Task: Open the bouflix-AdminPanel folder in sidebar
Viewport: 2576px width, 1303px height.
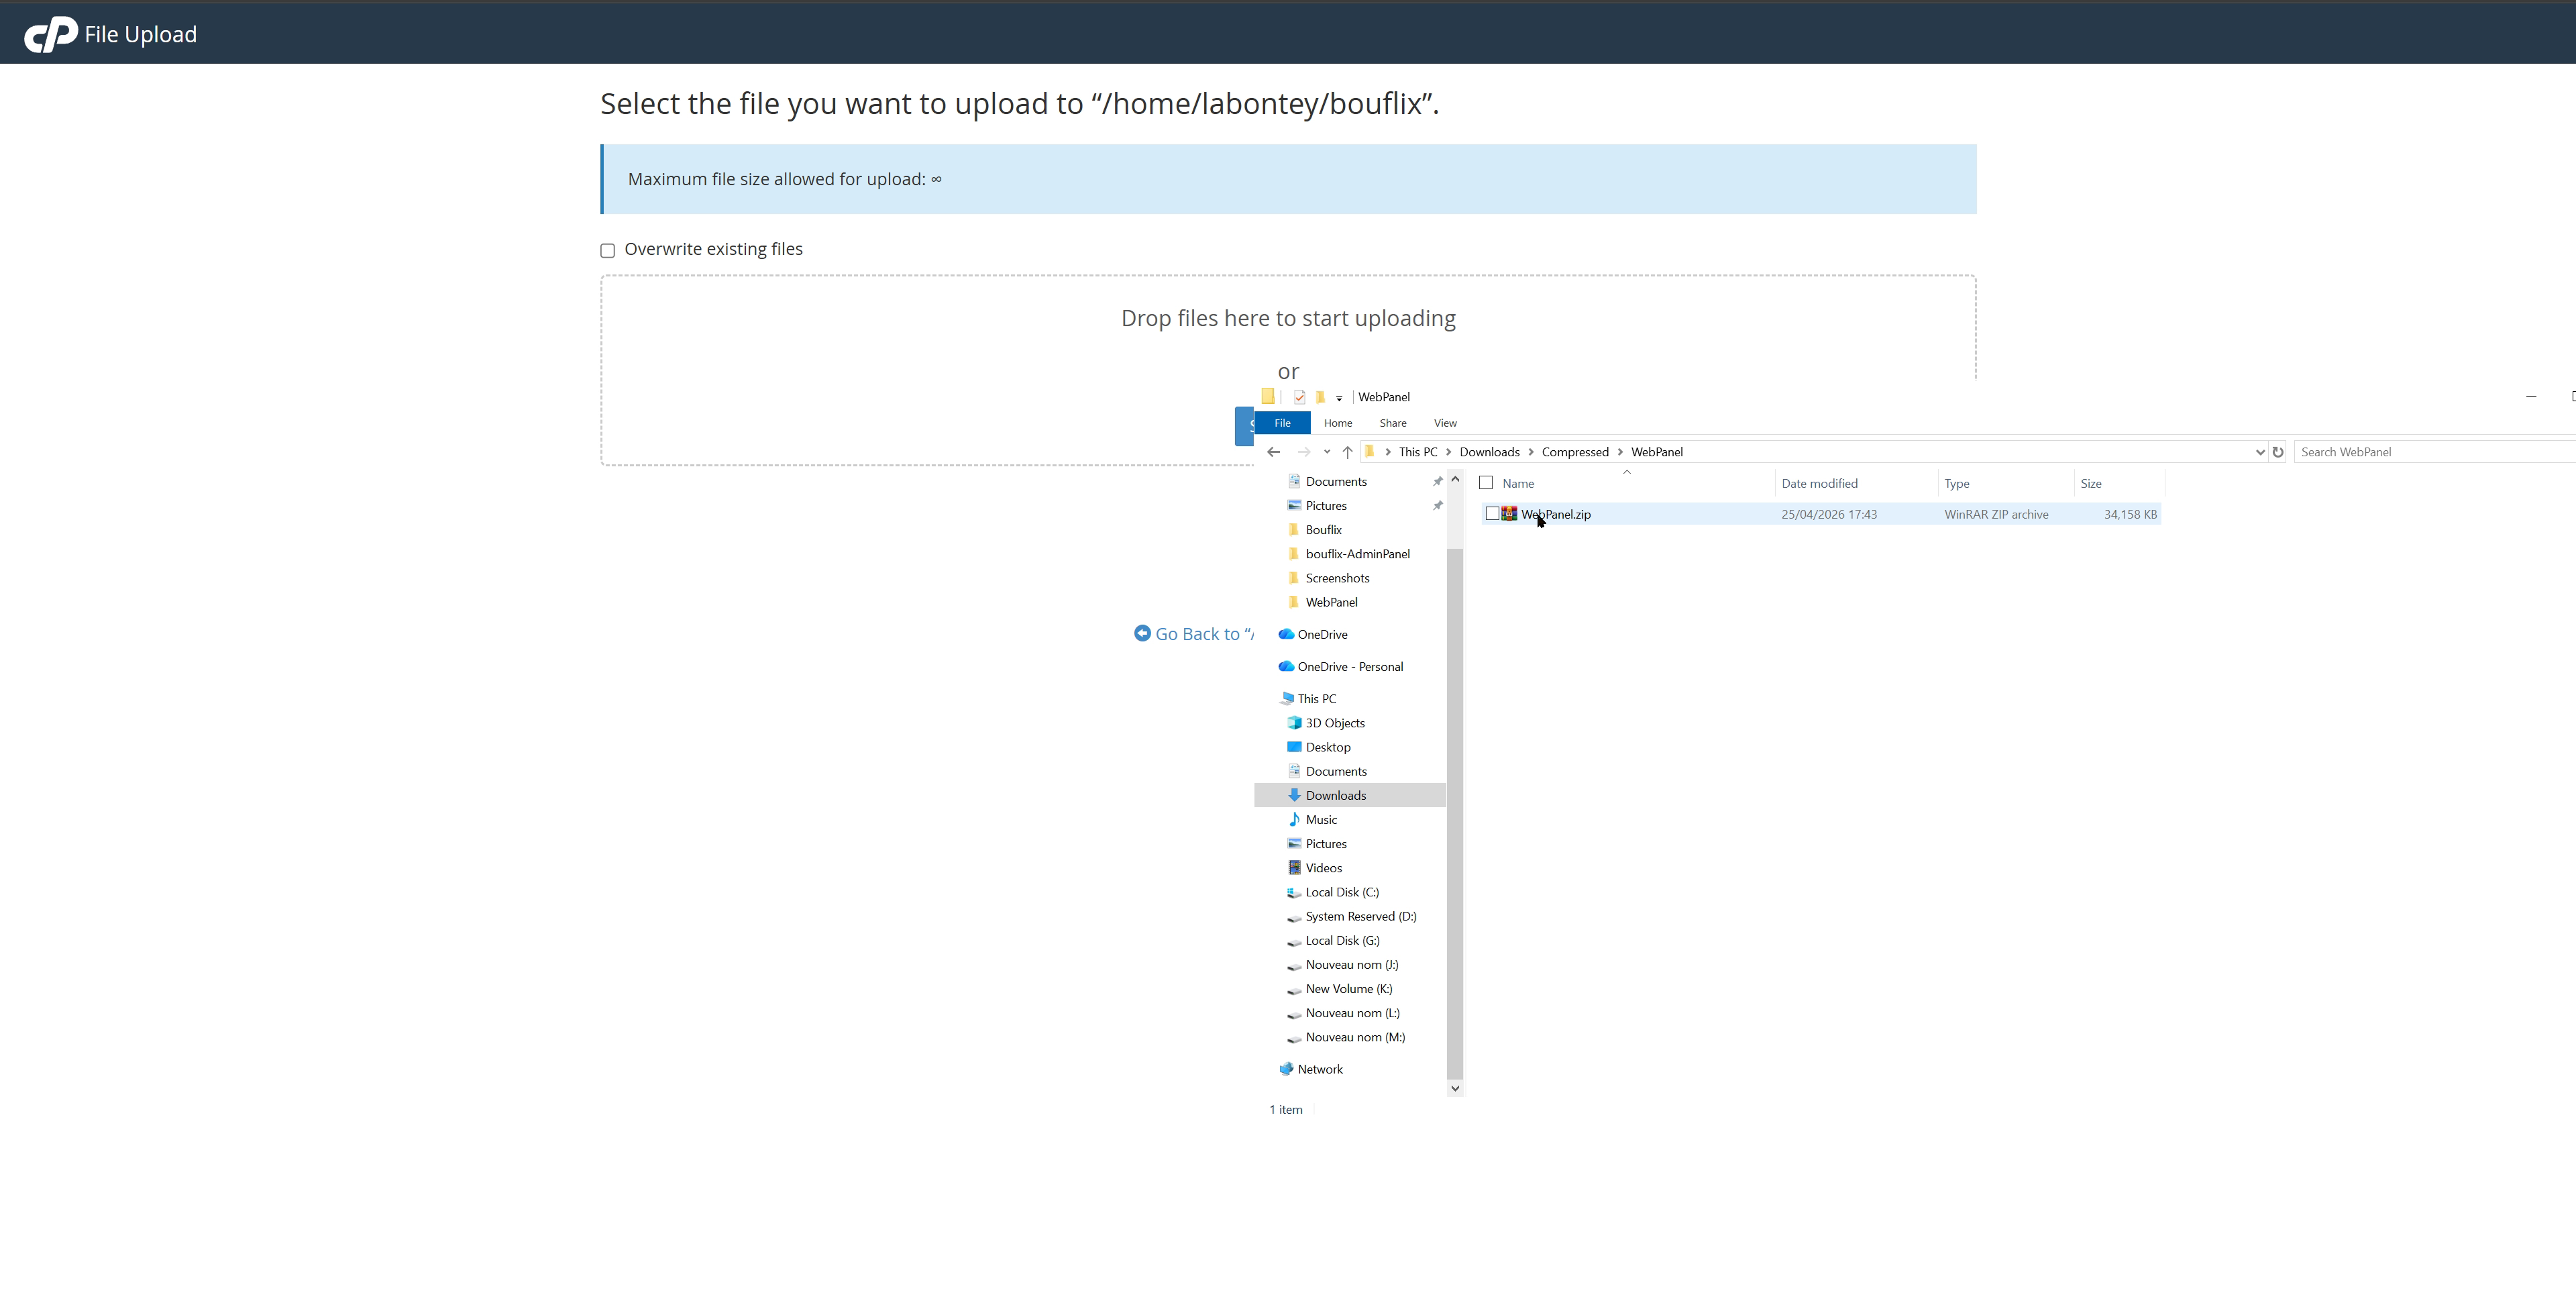Action: point(1357,554)
